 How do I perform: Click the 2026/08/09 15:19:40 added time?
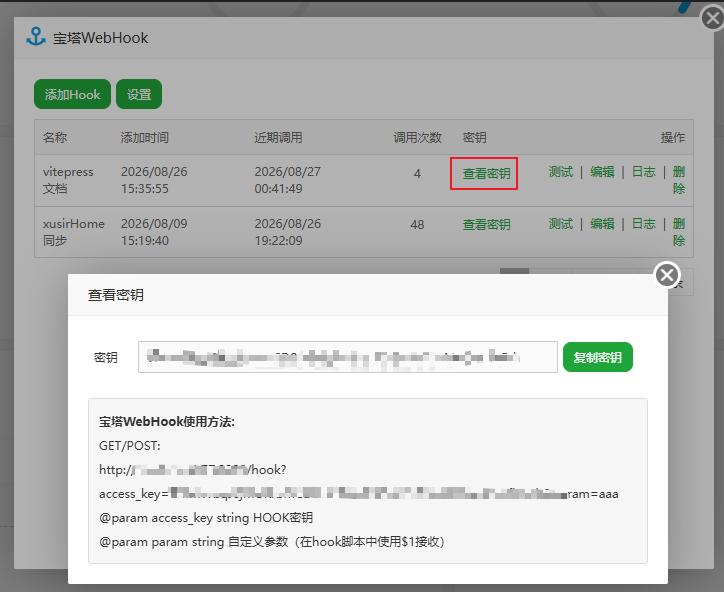tap(154, 232)
